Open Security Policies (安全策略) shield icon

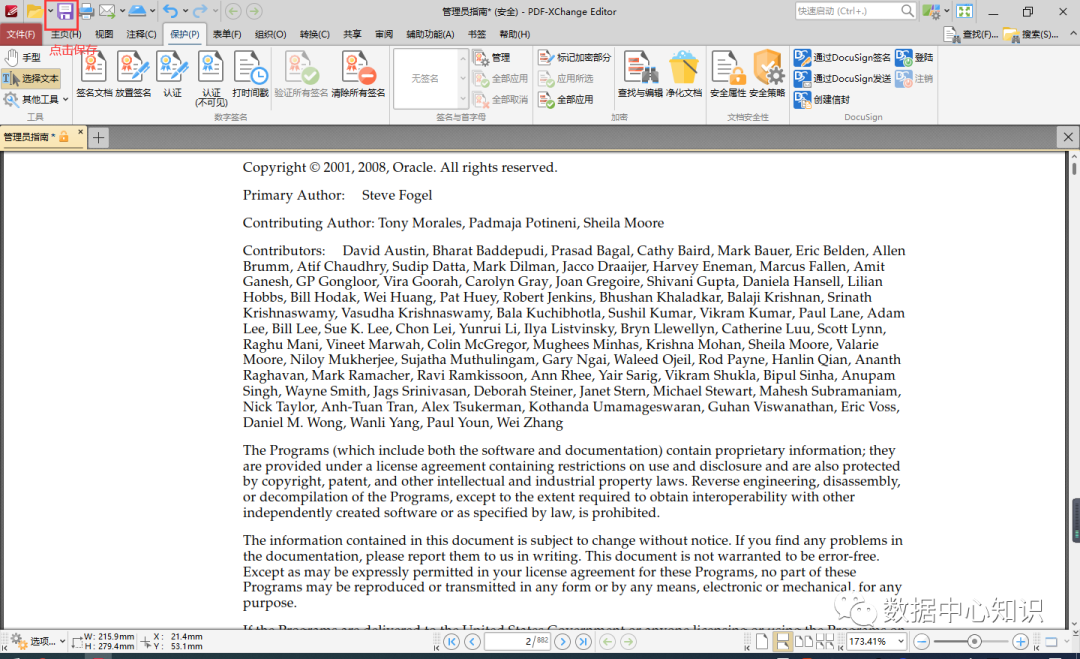[x=767, y=74]
